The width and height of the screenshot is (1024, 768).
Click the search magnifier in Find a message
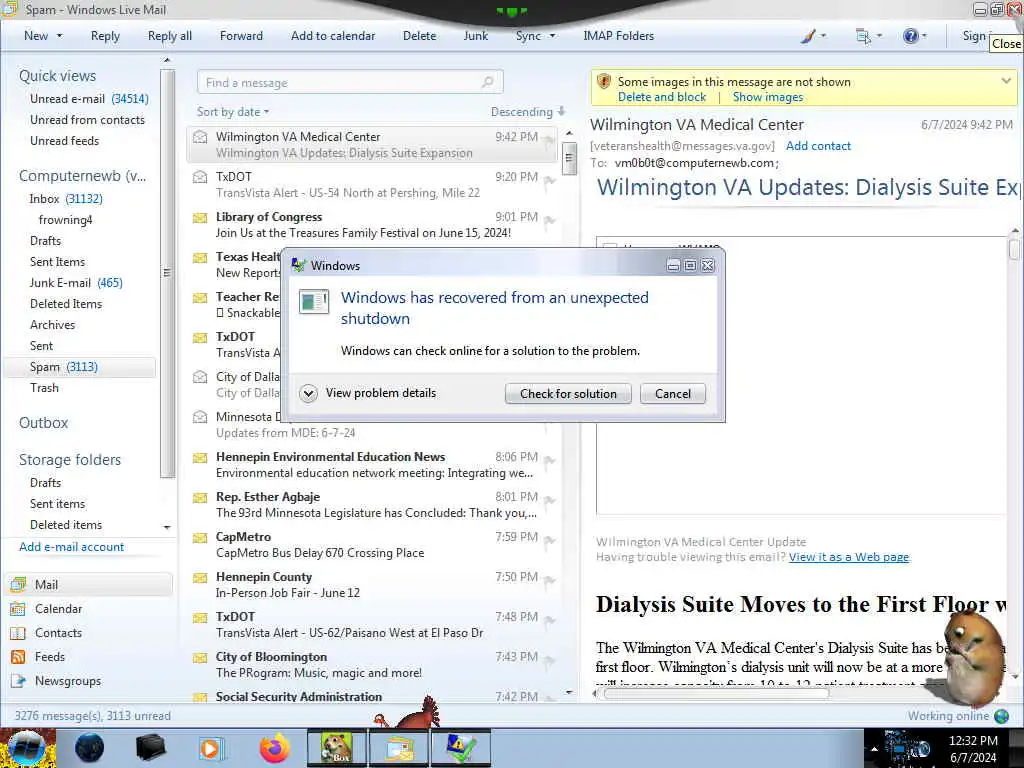pos(487,82)
